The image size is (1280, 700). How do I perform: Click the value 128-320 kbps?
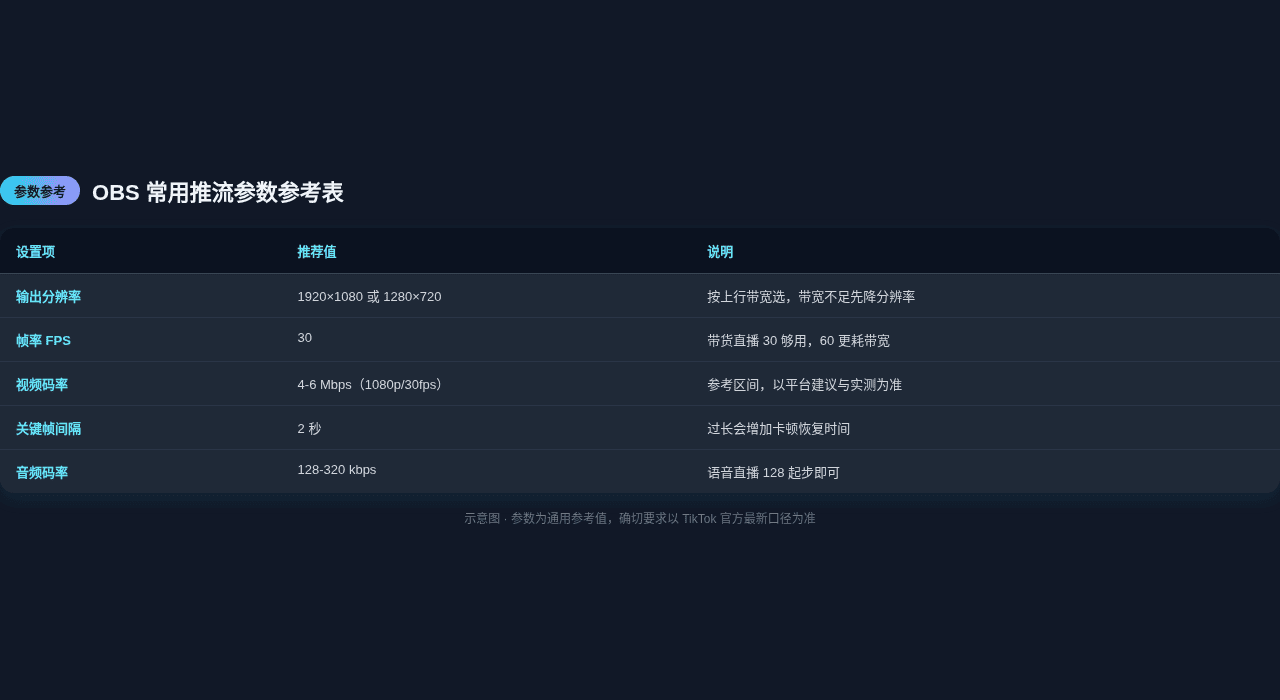click(x=337, y=470)
